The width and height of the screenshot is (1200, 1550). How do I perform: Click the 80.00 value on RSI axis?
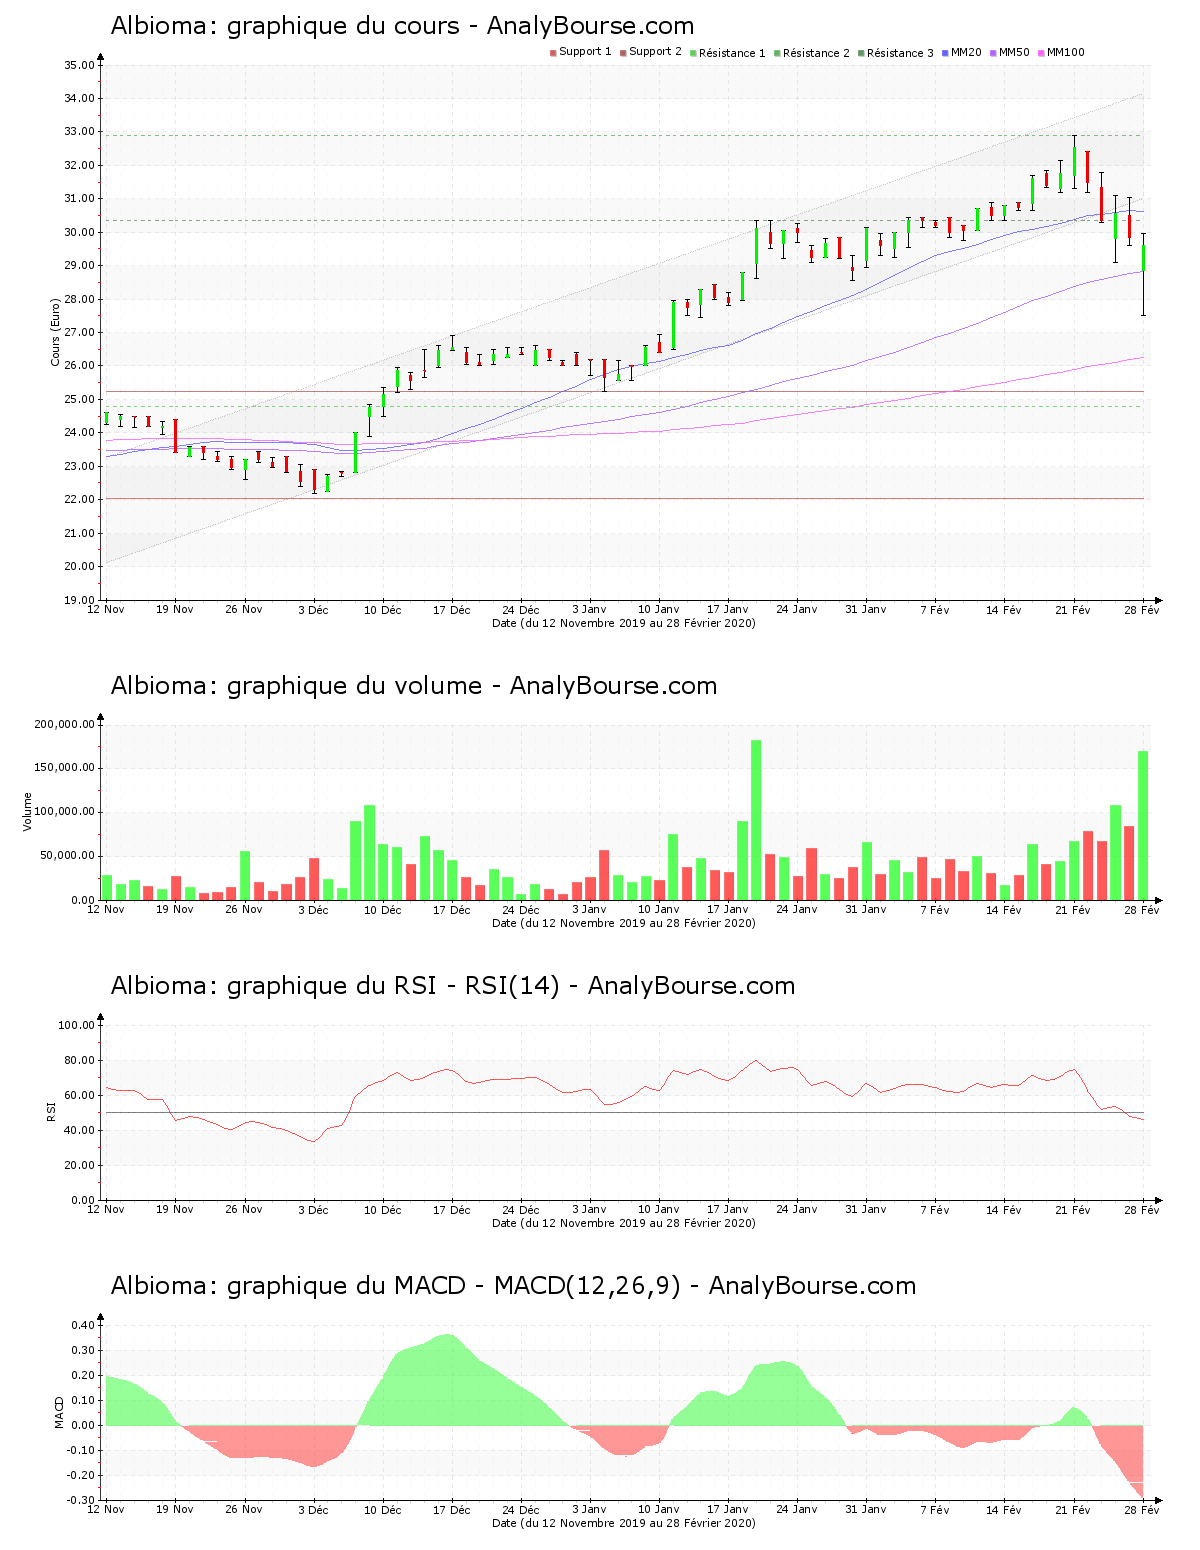79,1060
